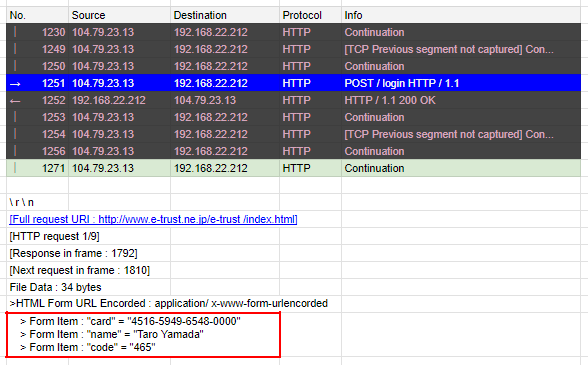
Task: Select packet 1249 TCP Previous segment row
Action: coord(293,49)
